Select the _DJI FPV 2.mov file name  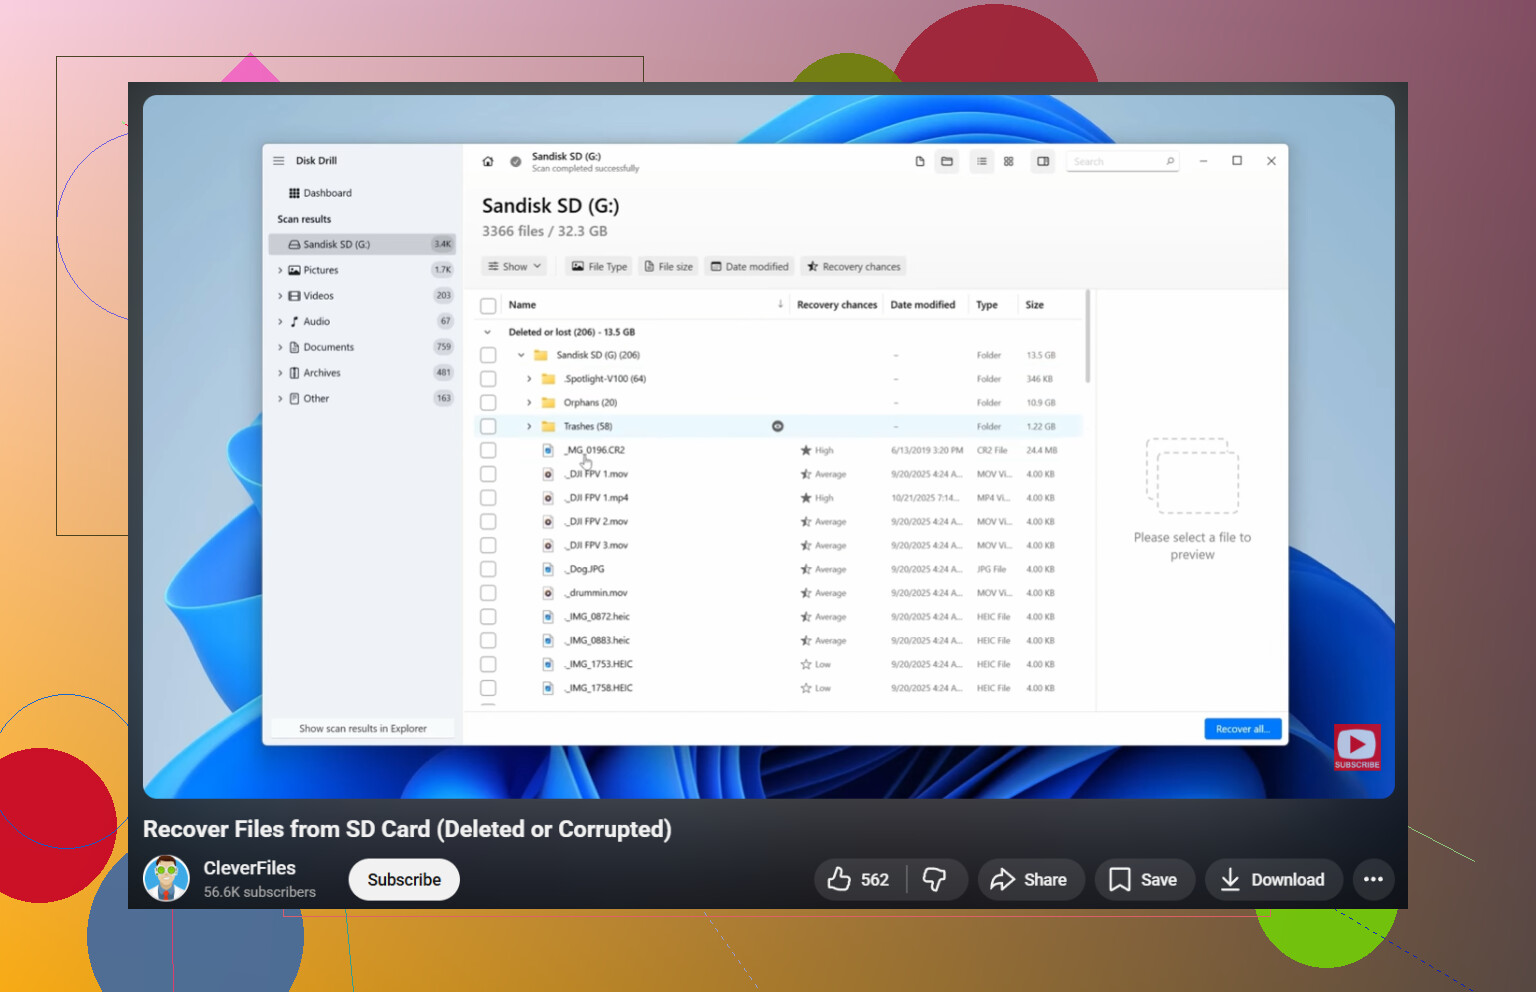pyautogui.click(x=597, y=522)
